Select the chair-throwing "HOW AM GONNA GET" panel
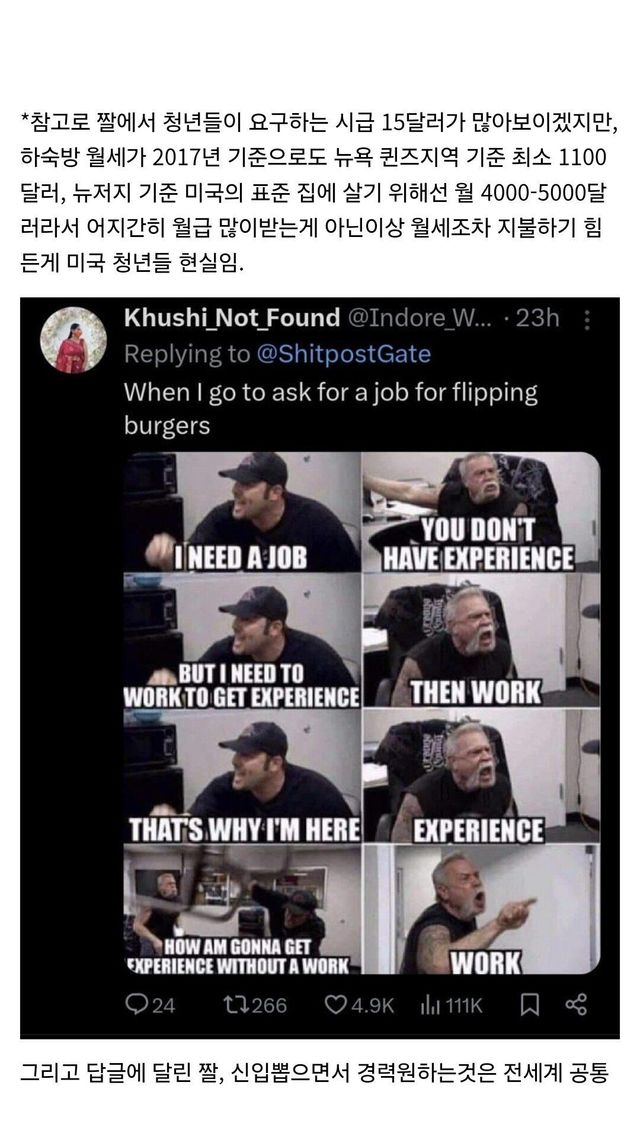The image size is (640, 1137). (242, 910)
